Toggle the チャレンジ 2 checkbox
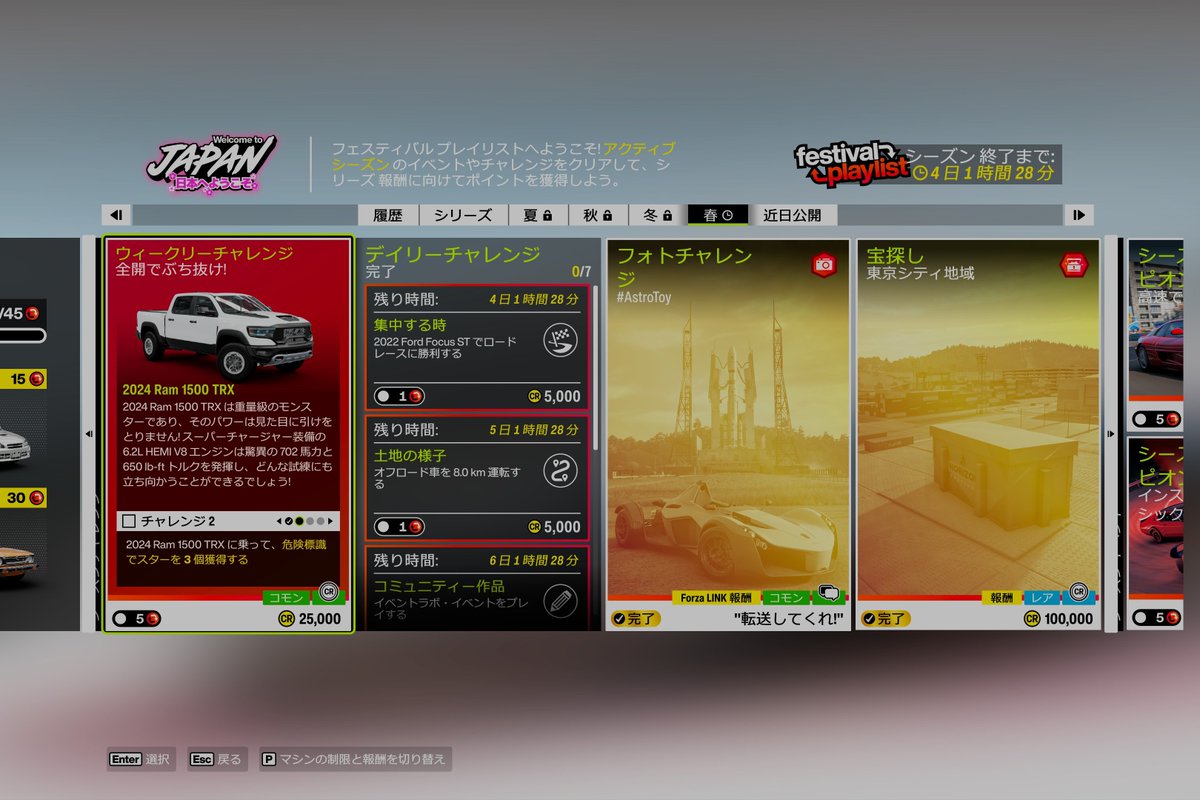 coord(128,521)
